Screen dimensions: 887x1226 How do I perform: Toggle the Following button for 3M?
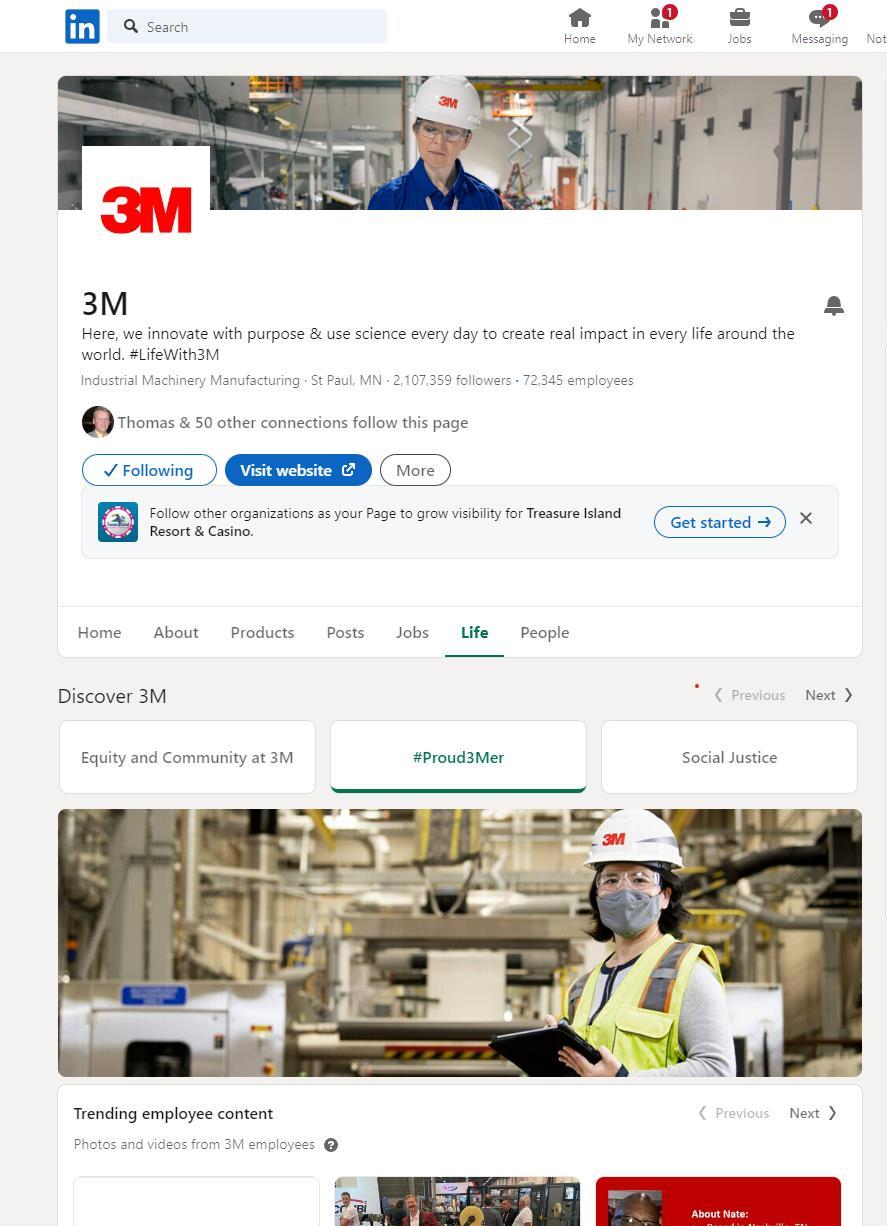(x=149, y=470)
